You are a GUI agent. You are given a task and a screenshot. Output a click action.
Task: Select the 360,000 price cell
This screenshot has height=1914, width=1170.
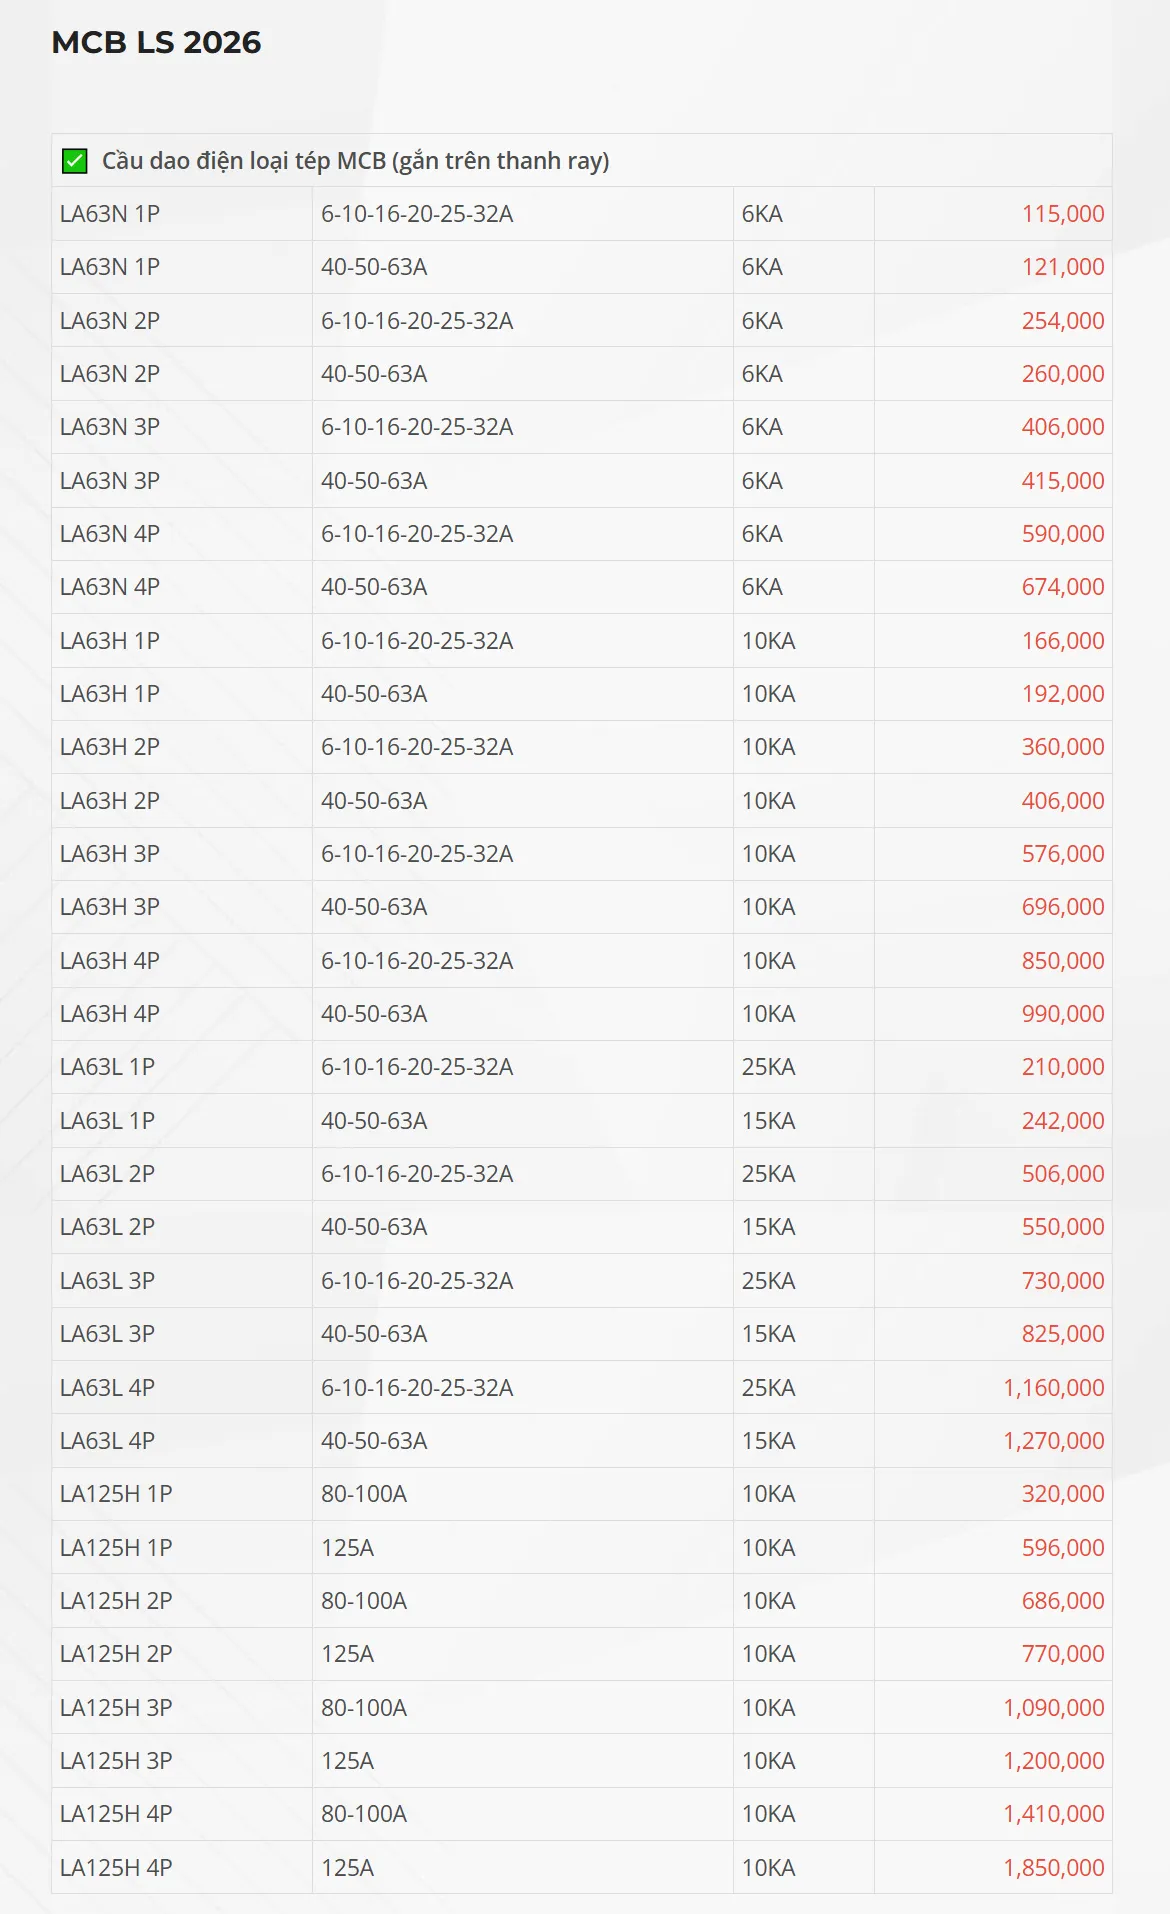click(x=1062, y=747)
